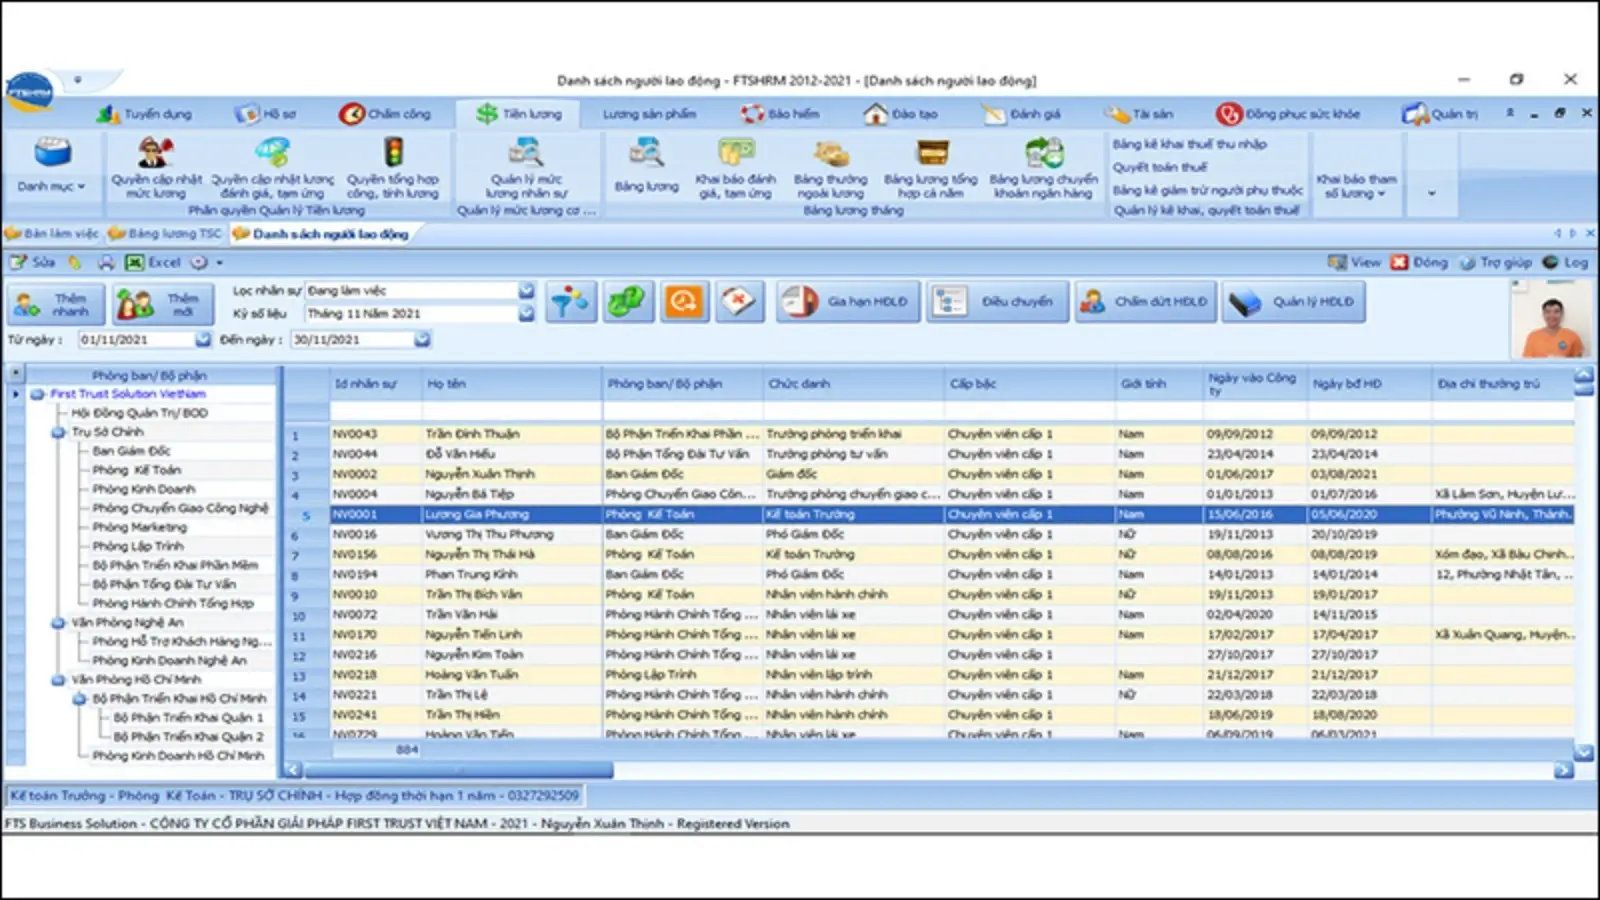1600x900 pixels.
Task: Open the Log tool
Action: pos(1565,263)
